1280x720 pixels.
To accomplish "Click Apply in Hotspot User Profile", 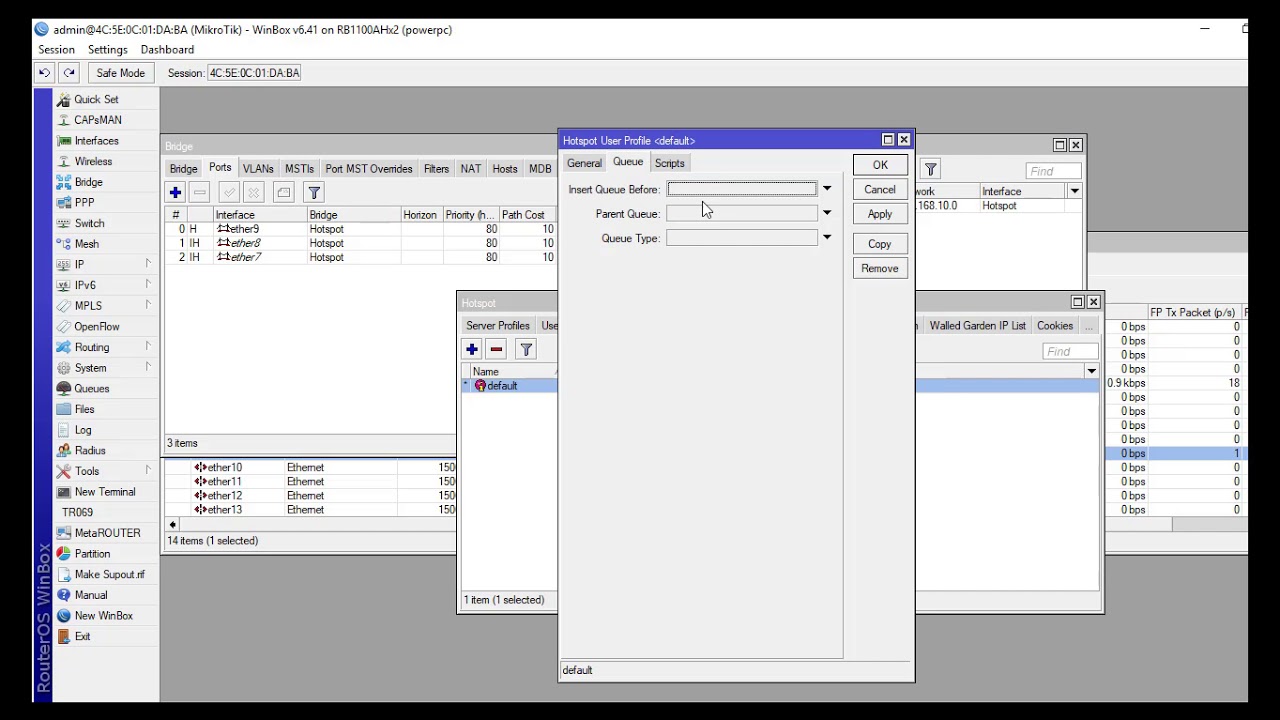I will 880,214.
